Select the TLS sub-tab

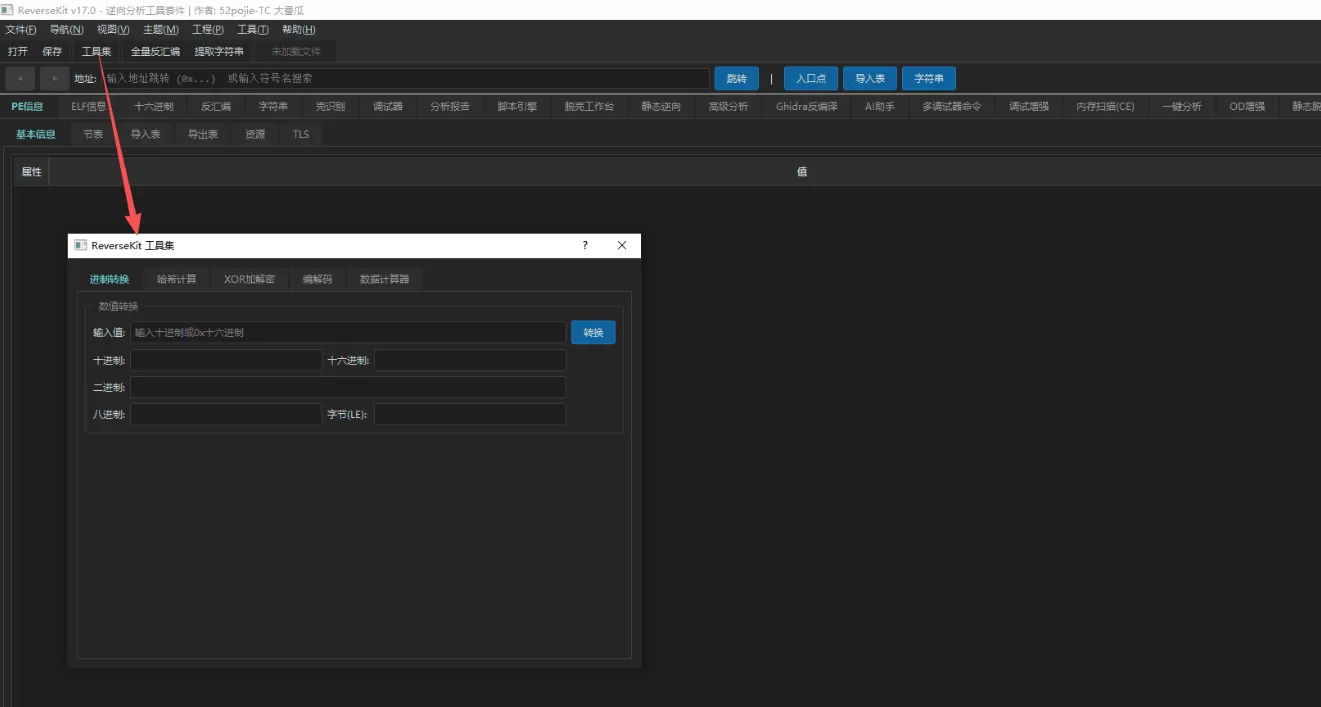pyautogui.click(x=301, y=134)
